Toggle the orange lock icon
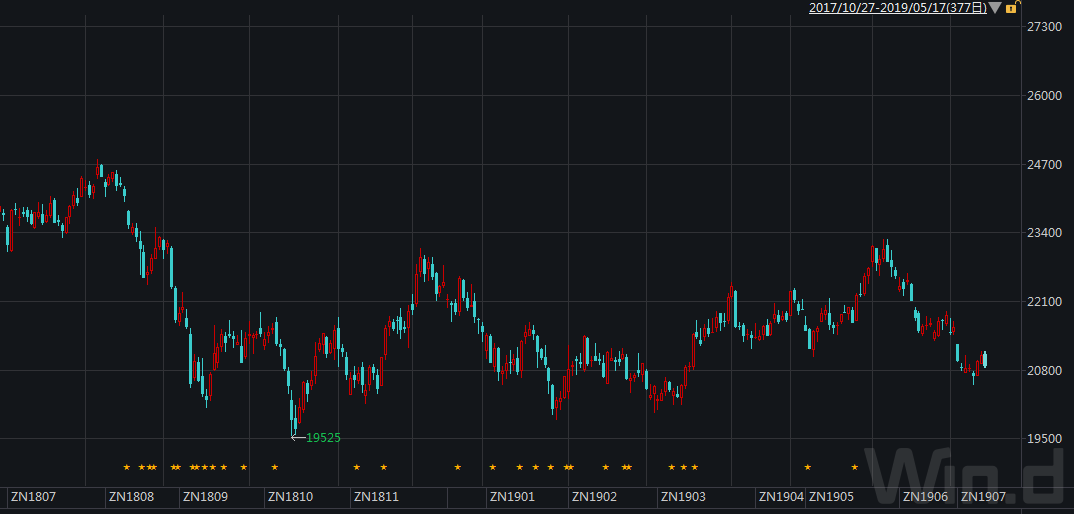 coord(1012,7)
